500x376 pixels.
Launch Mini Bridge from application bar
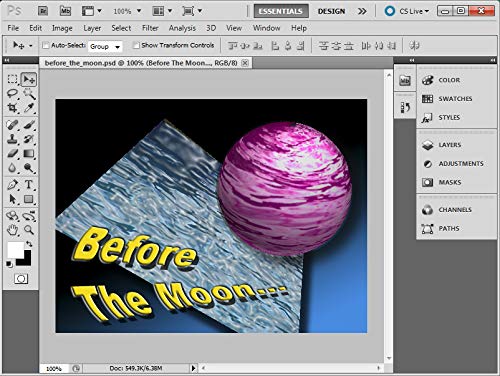pos(65,11)
